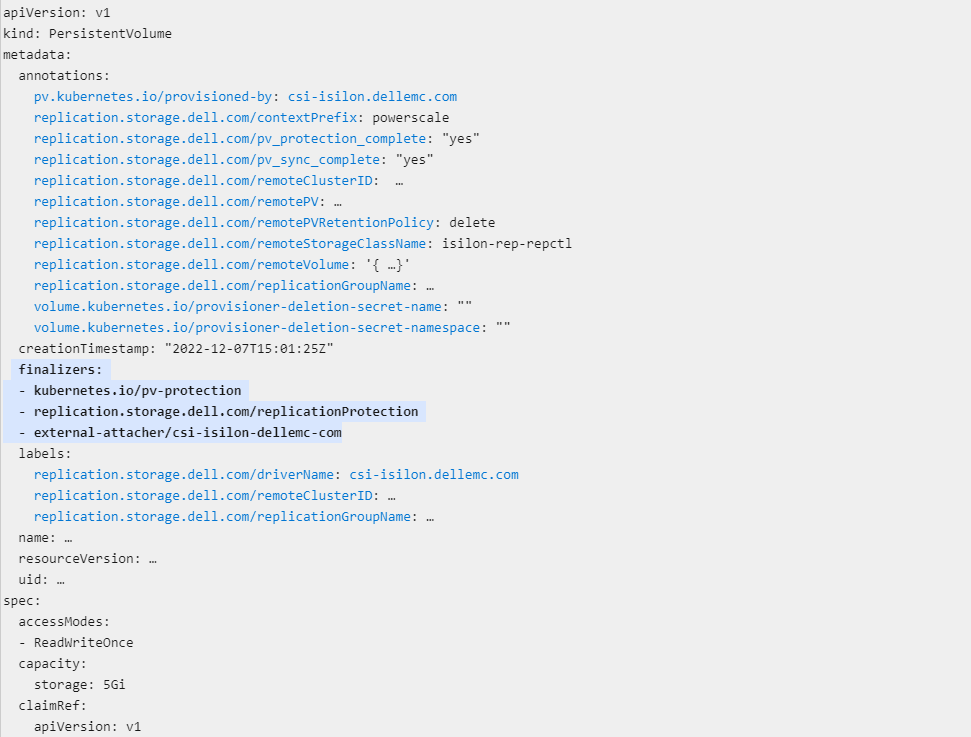Image resolution: width=971 pixels, height=737 pixels.
Task: Click the remoteStorageClassName value 'isilon-rep-repctl'
Action: 507,244
